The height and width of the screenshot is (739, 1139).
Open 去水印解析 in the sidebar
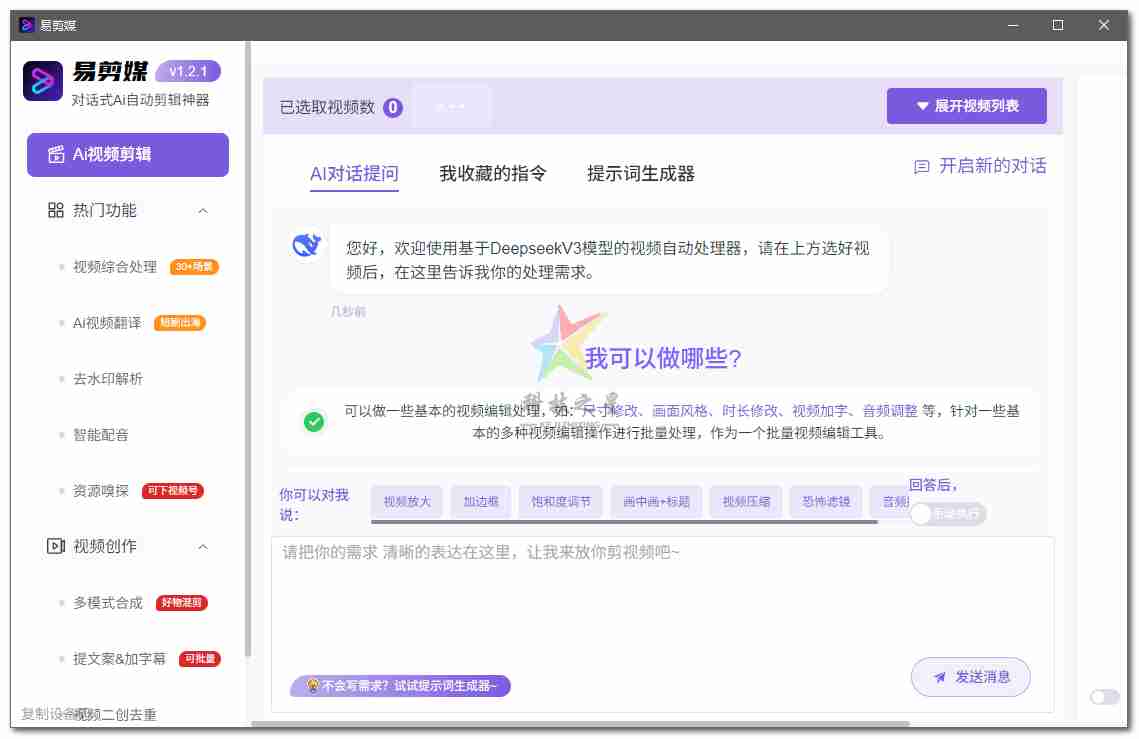(x=107, y=378)
